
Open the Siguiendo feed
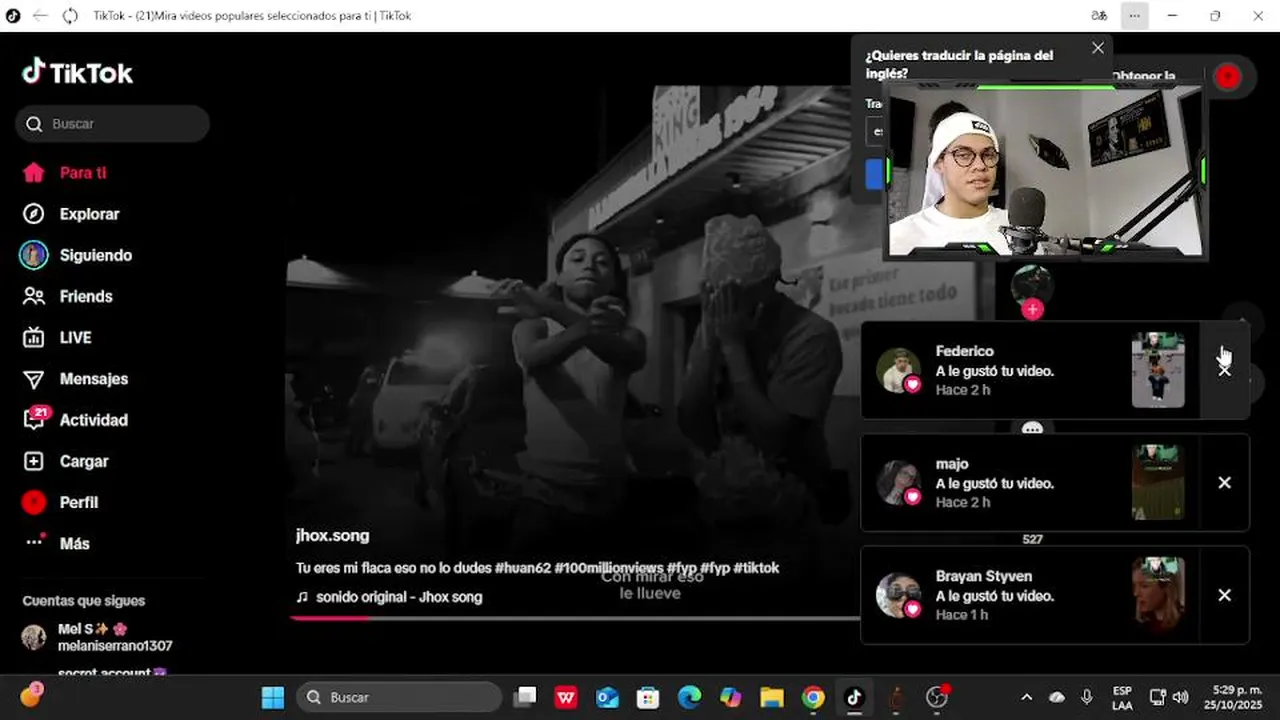click(77, 255)
